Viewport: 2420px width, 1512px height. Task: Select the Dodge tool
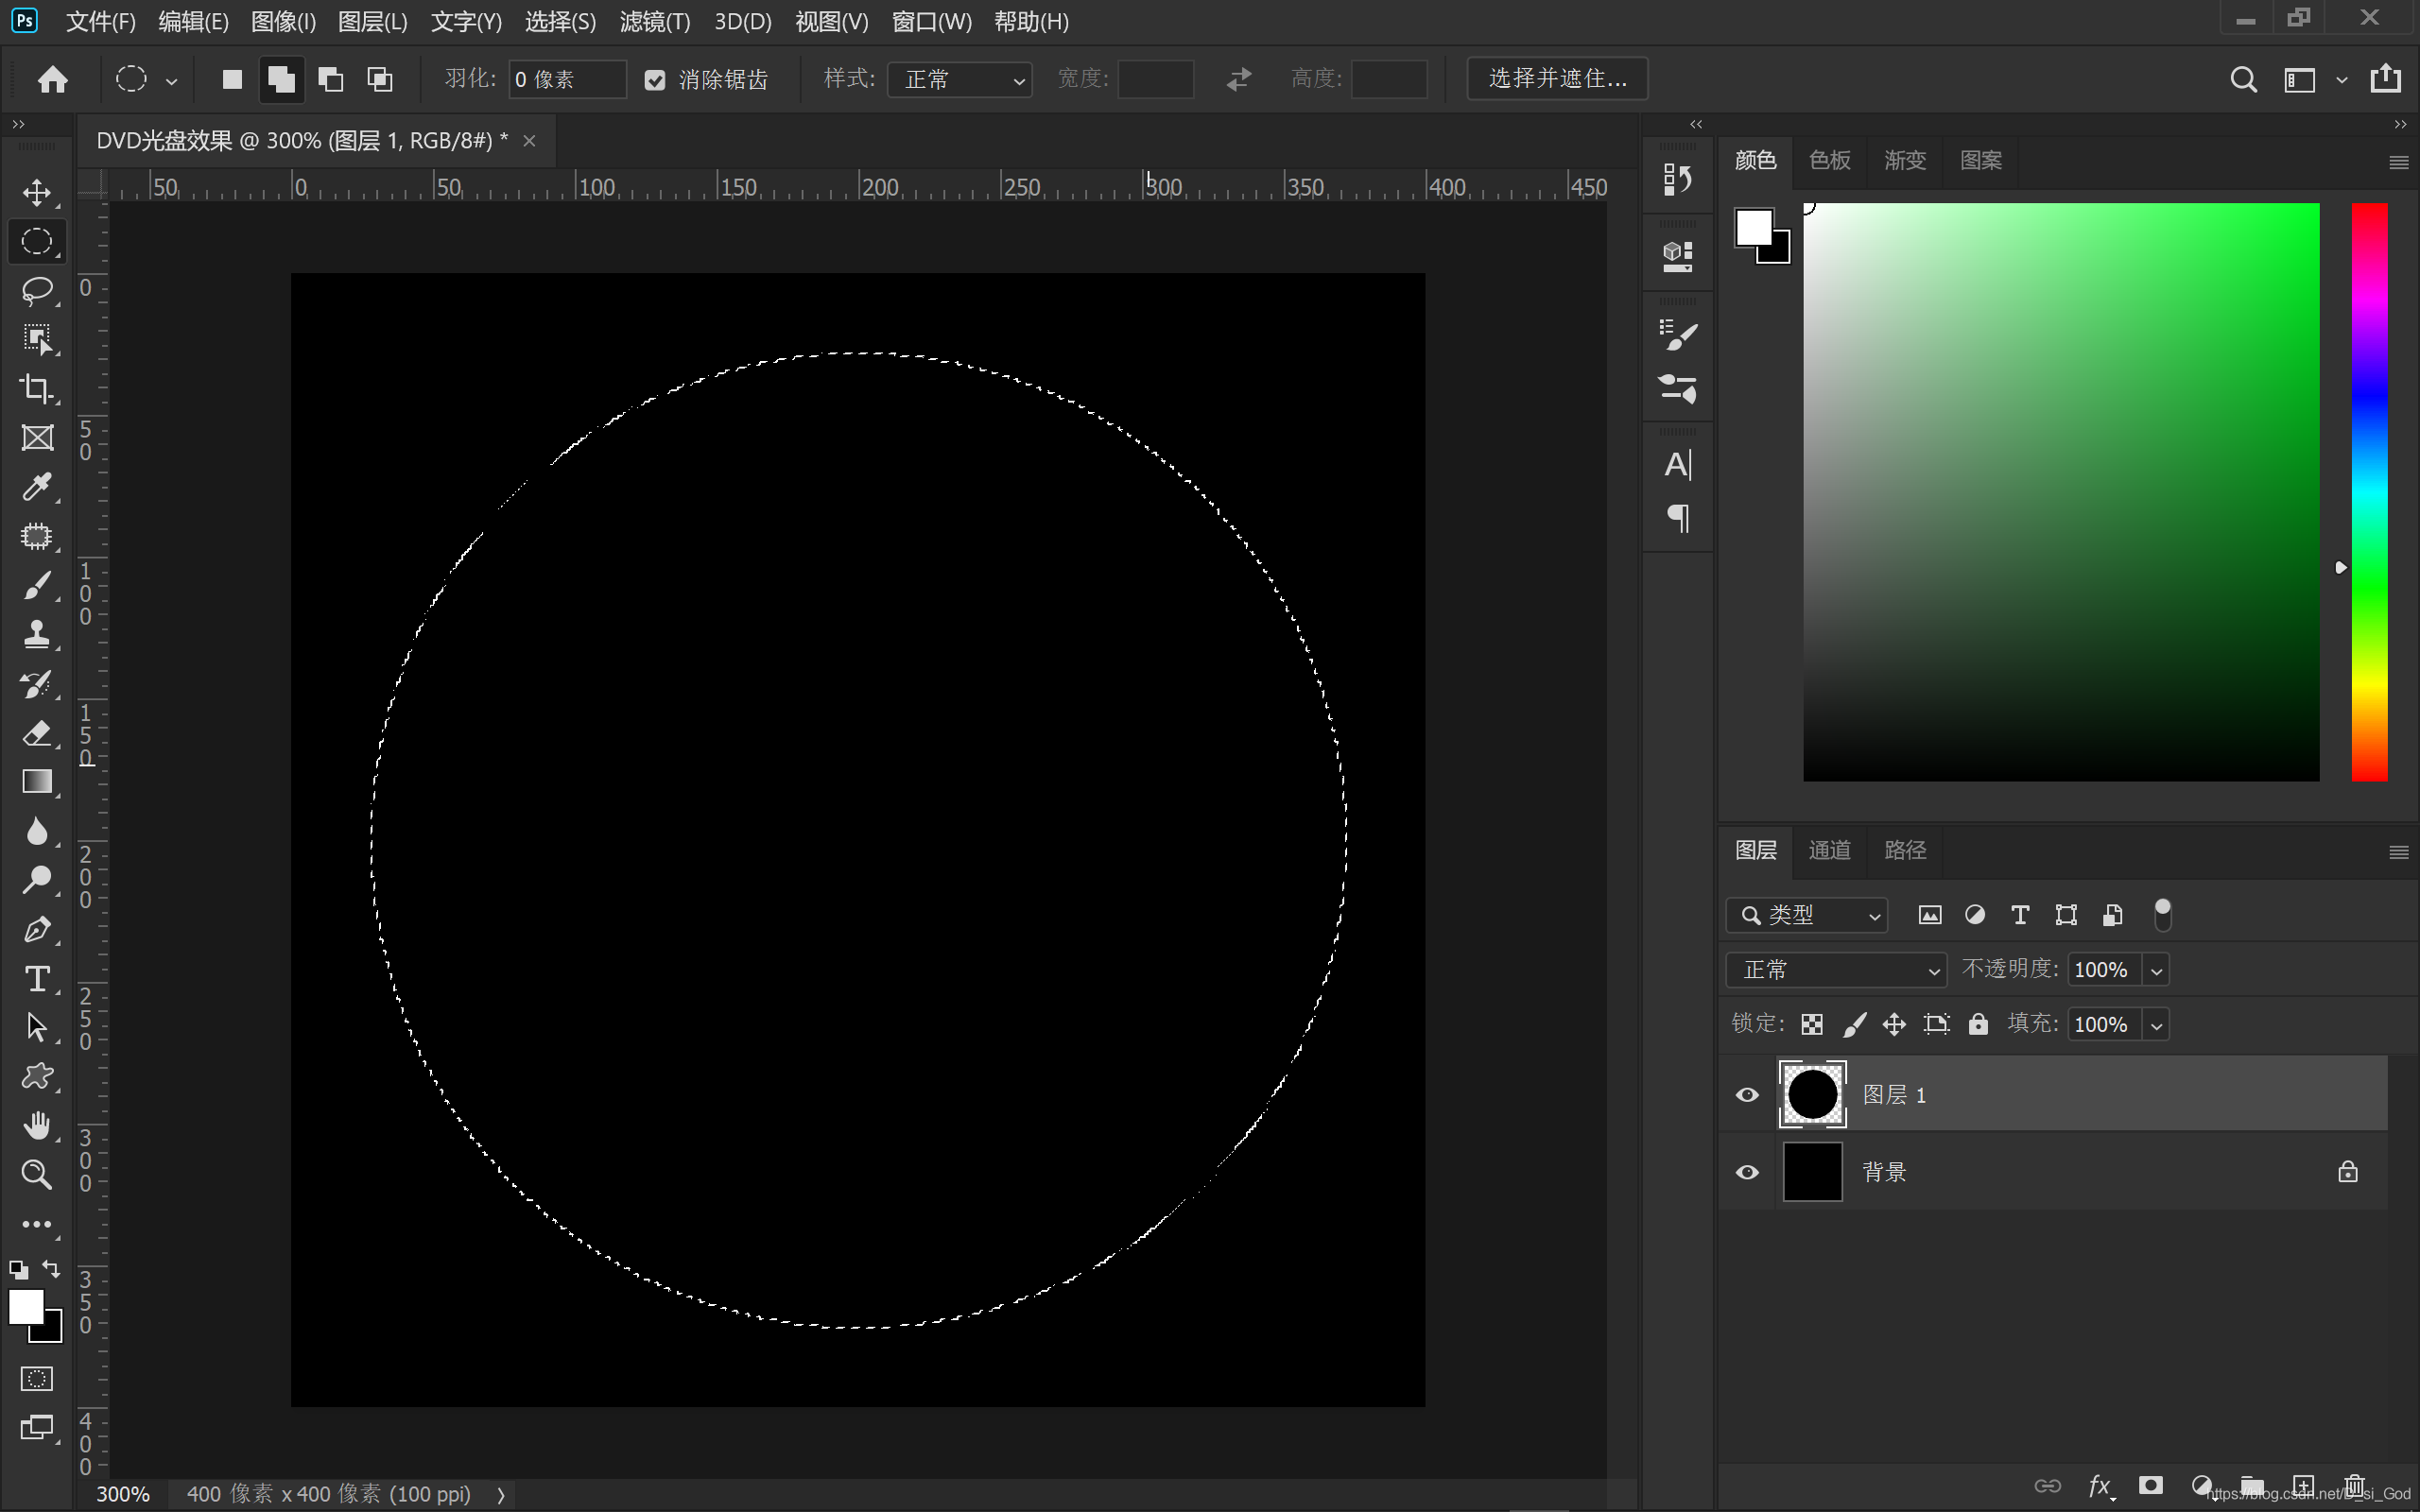37,880
